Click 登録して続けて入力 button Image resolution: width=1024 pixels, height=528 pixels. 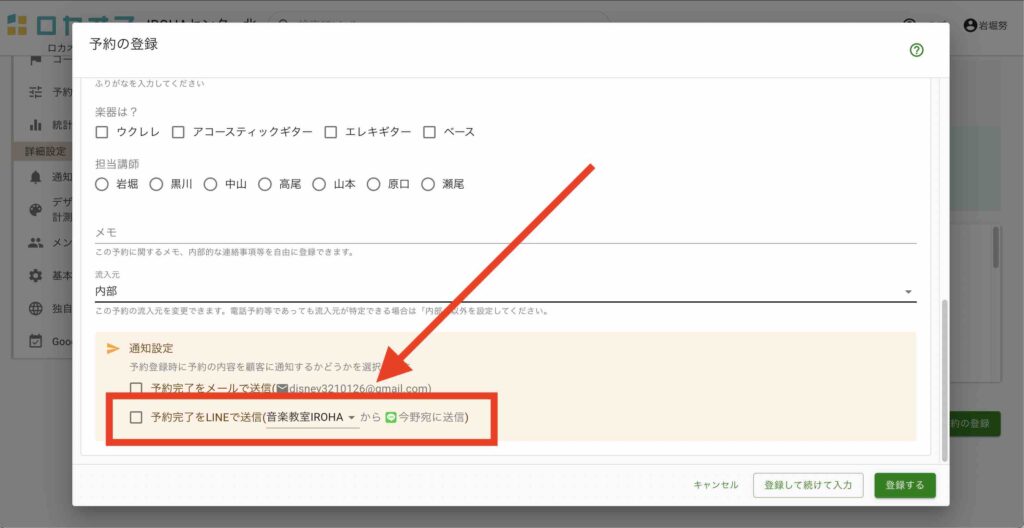click(x=807, y=485)
